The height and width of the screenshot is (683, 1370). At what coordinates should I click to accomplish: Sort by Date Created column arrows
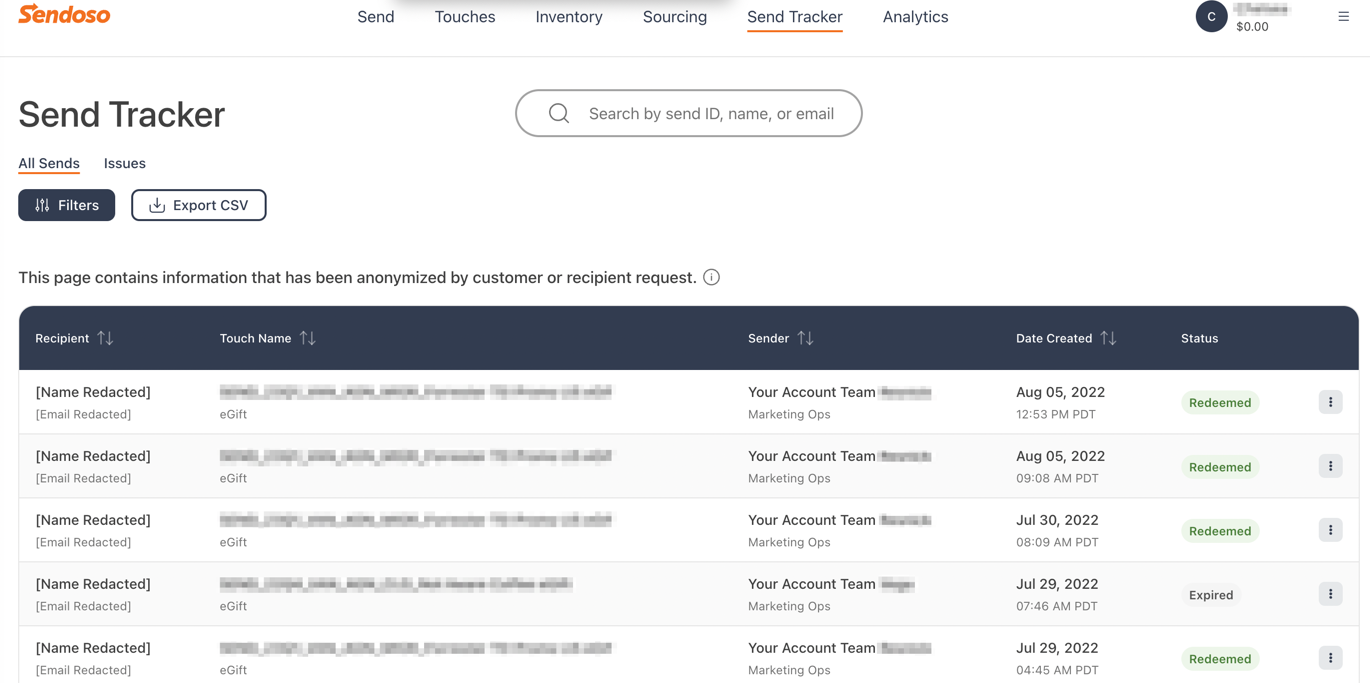pyautogui.click(x=1108, y=338)
